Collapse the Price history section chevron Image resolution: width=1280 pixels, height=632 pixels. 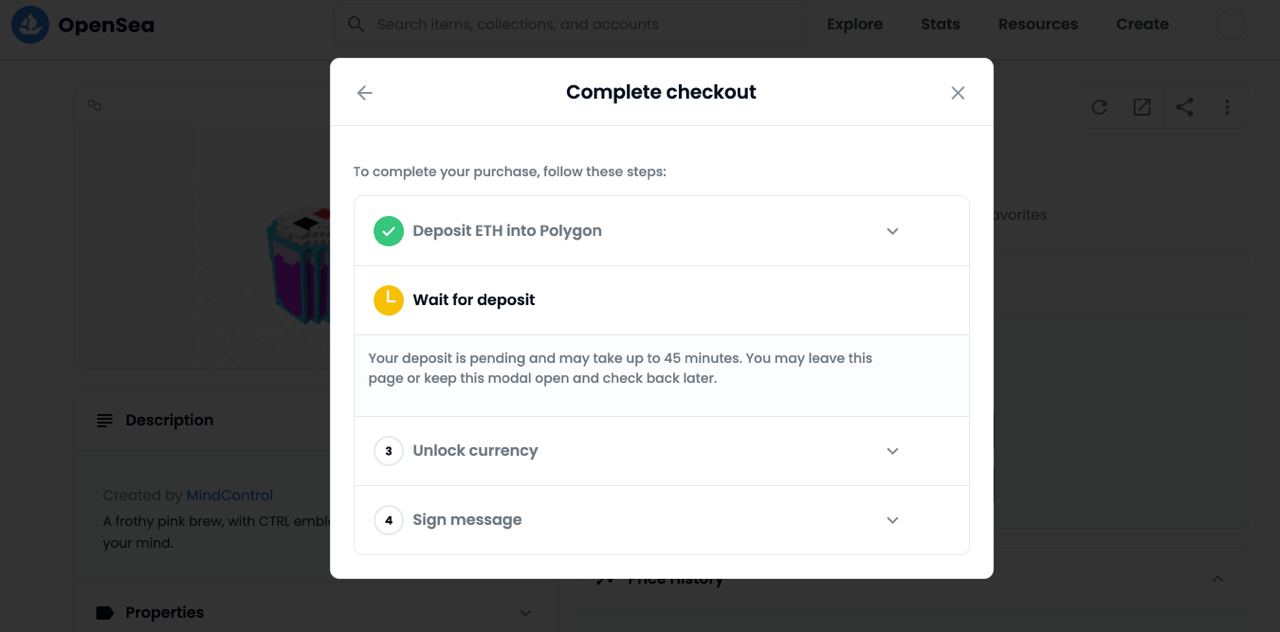tap(1217, 579)
